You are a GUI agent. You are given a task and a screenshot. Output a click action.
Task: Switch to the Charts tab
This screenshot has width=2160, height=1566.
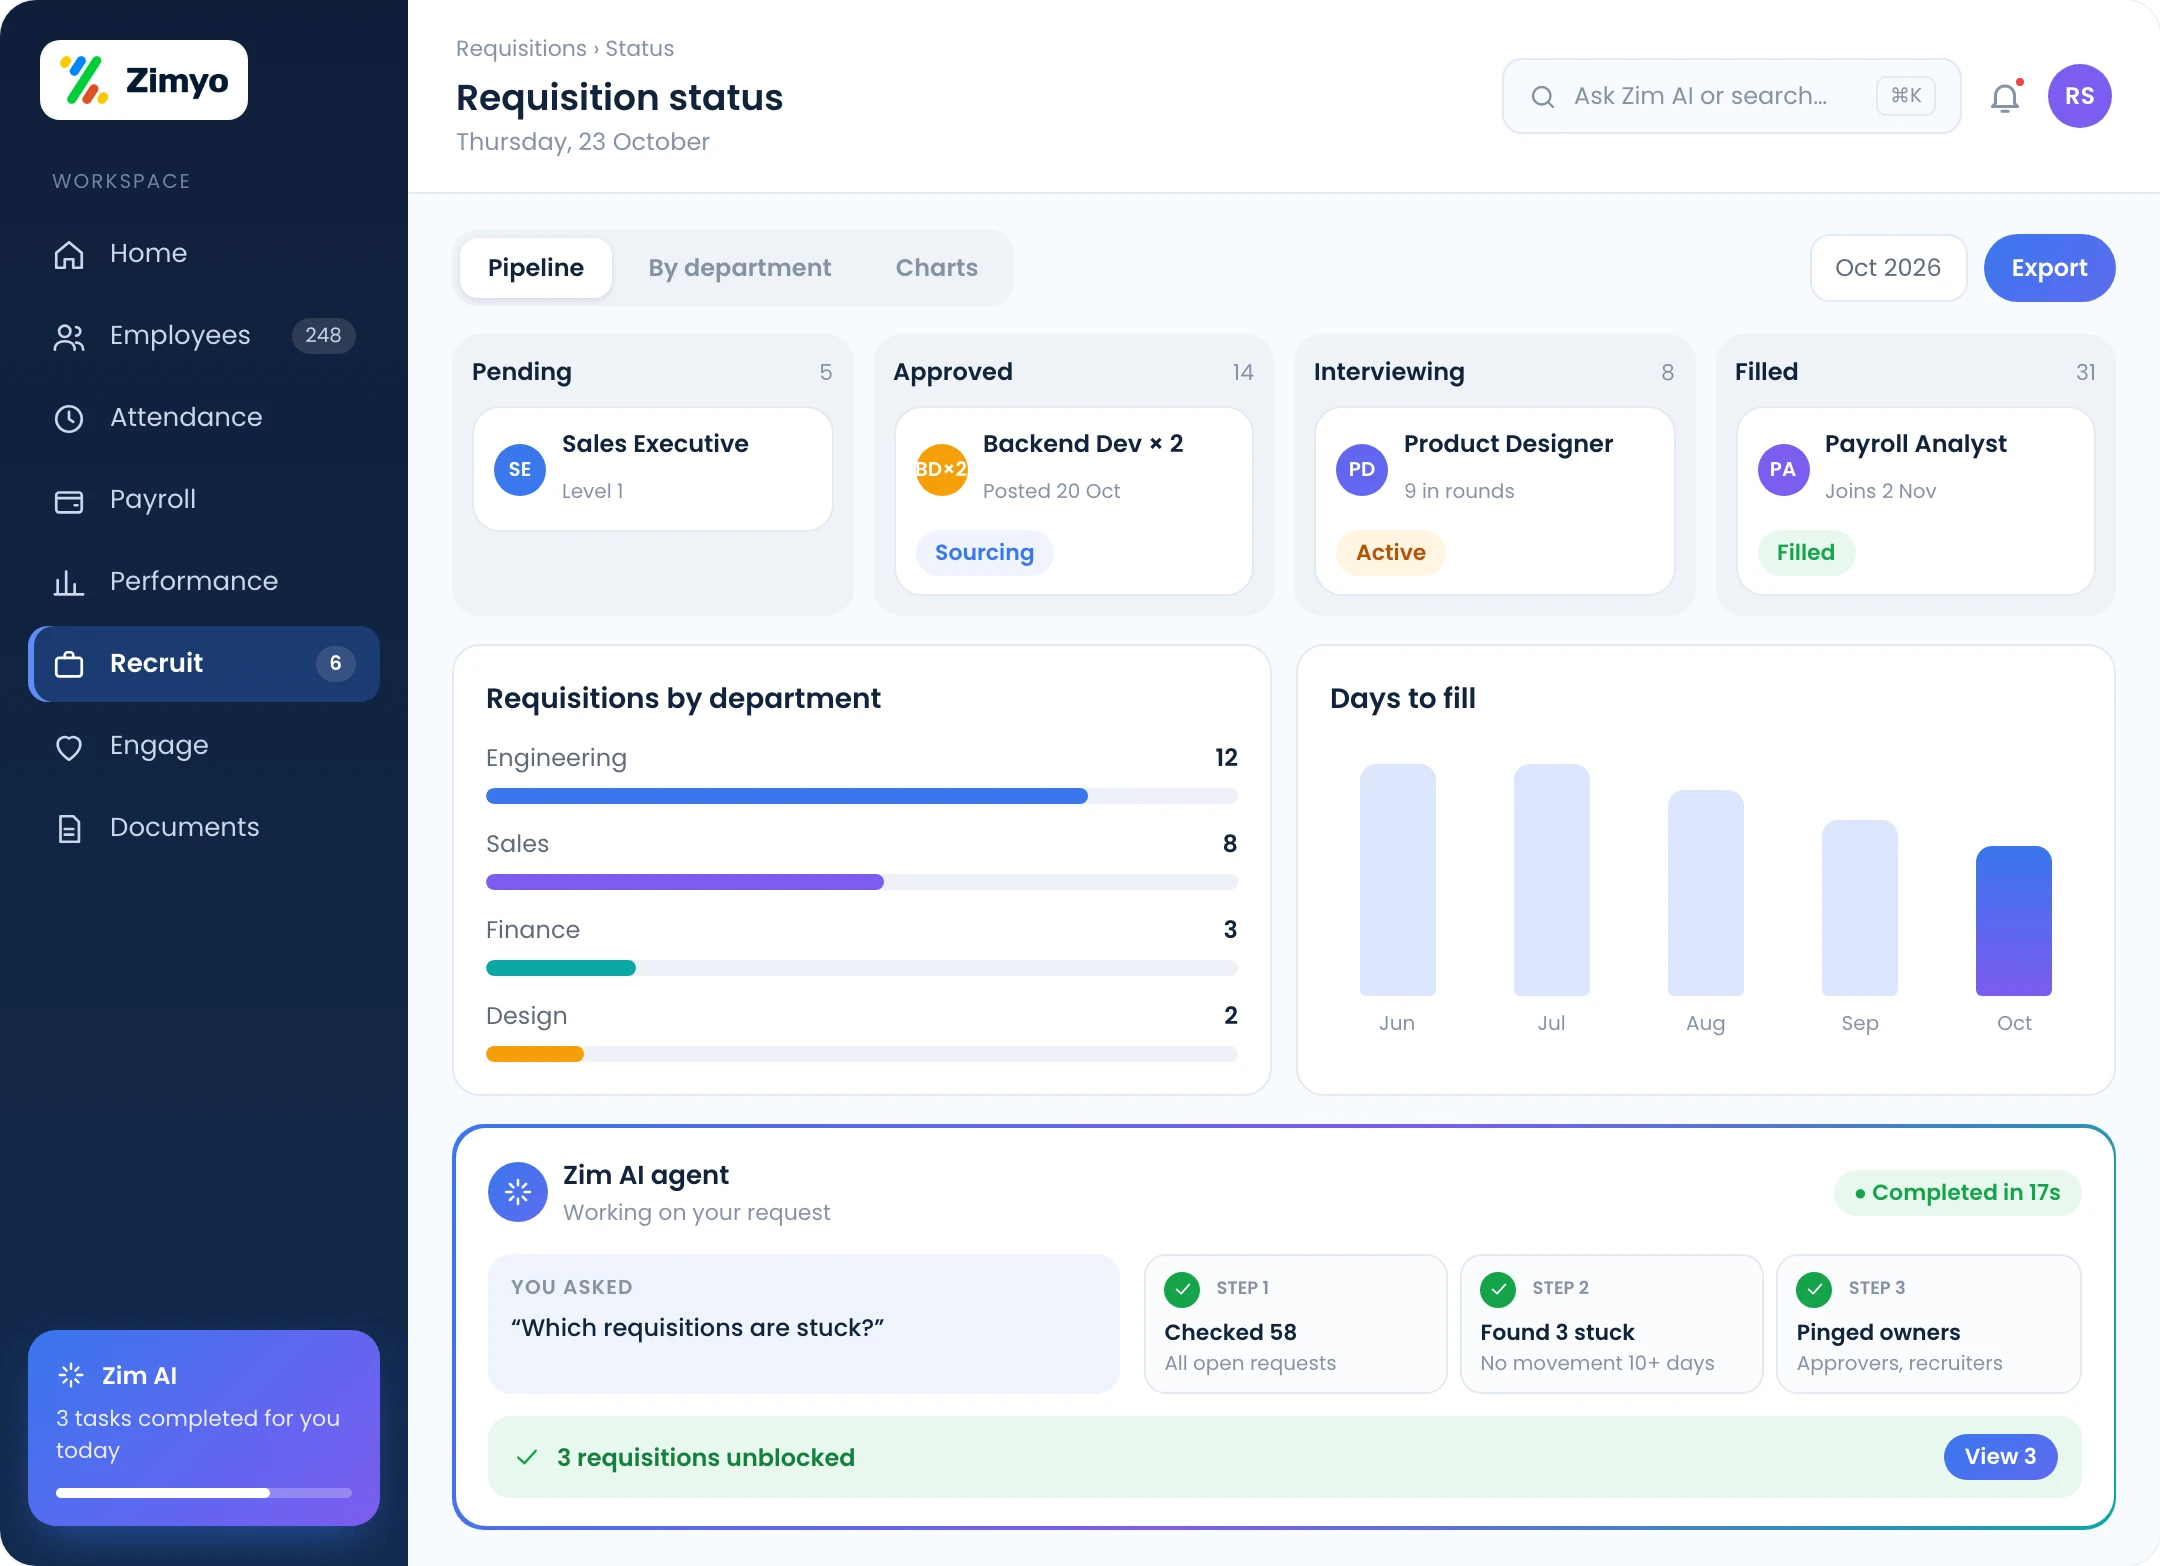tap(937, 268)
